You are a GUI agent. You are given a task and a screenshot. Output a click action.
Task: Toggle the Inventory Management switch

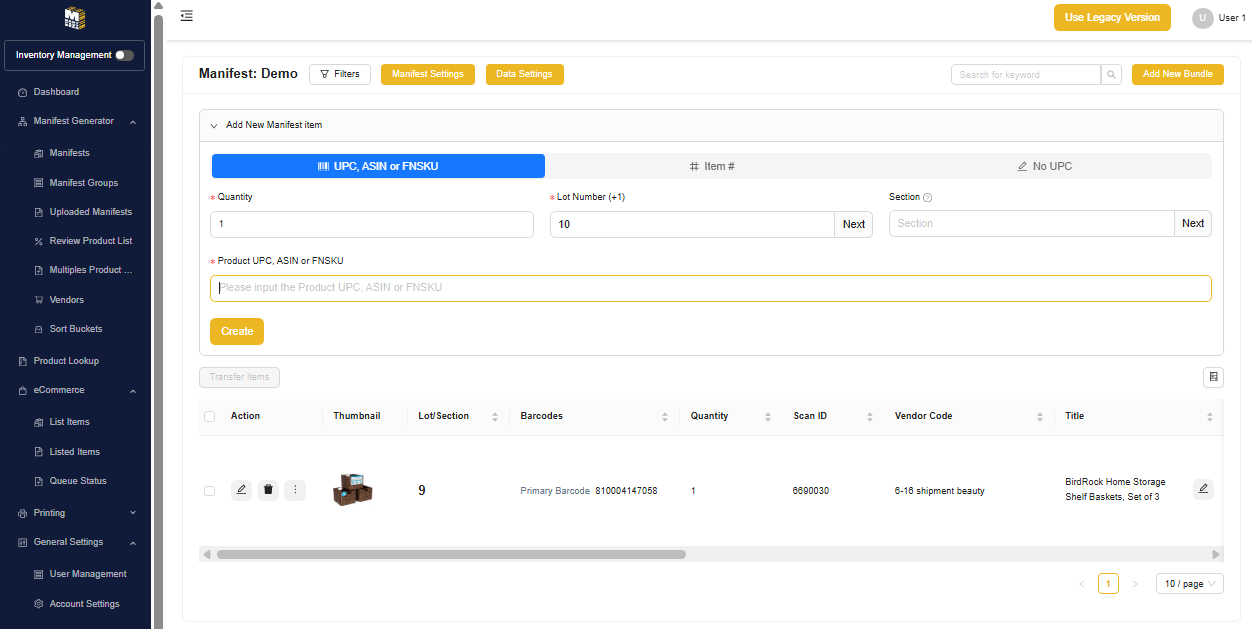point(124,56)
